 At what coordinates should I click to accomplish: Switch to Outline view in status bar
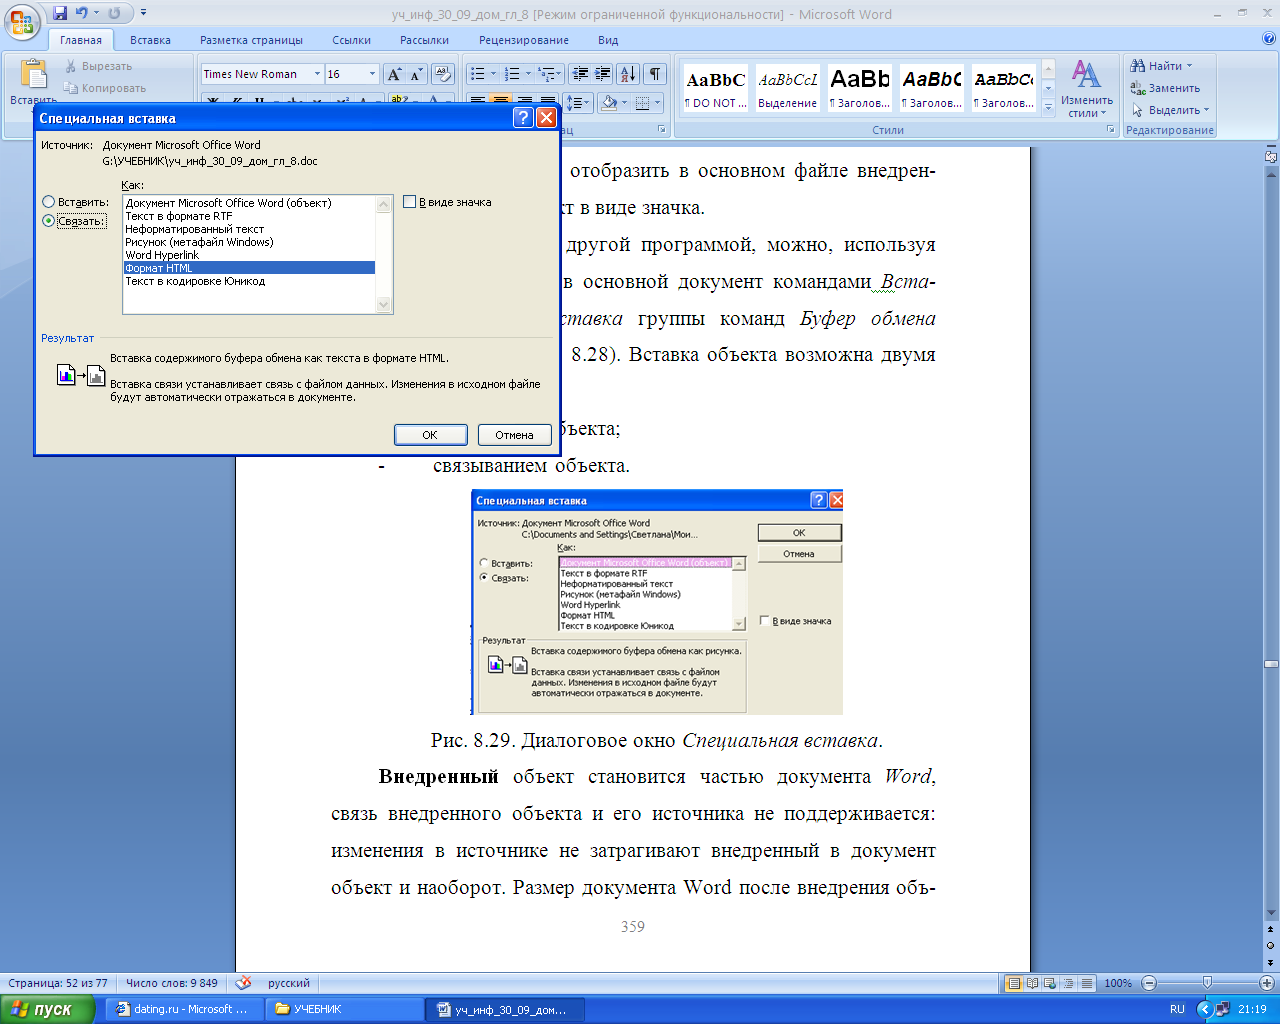[1069, 983]
